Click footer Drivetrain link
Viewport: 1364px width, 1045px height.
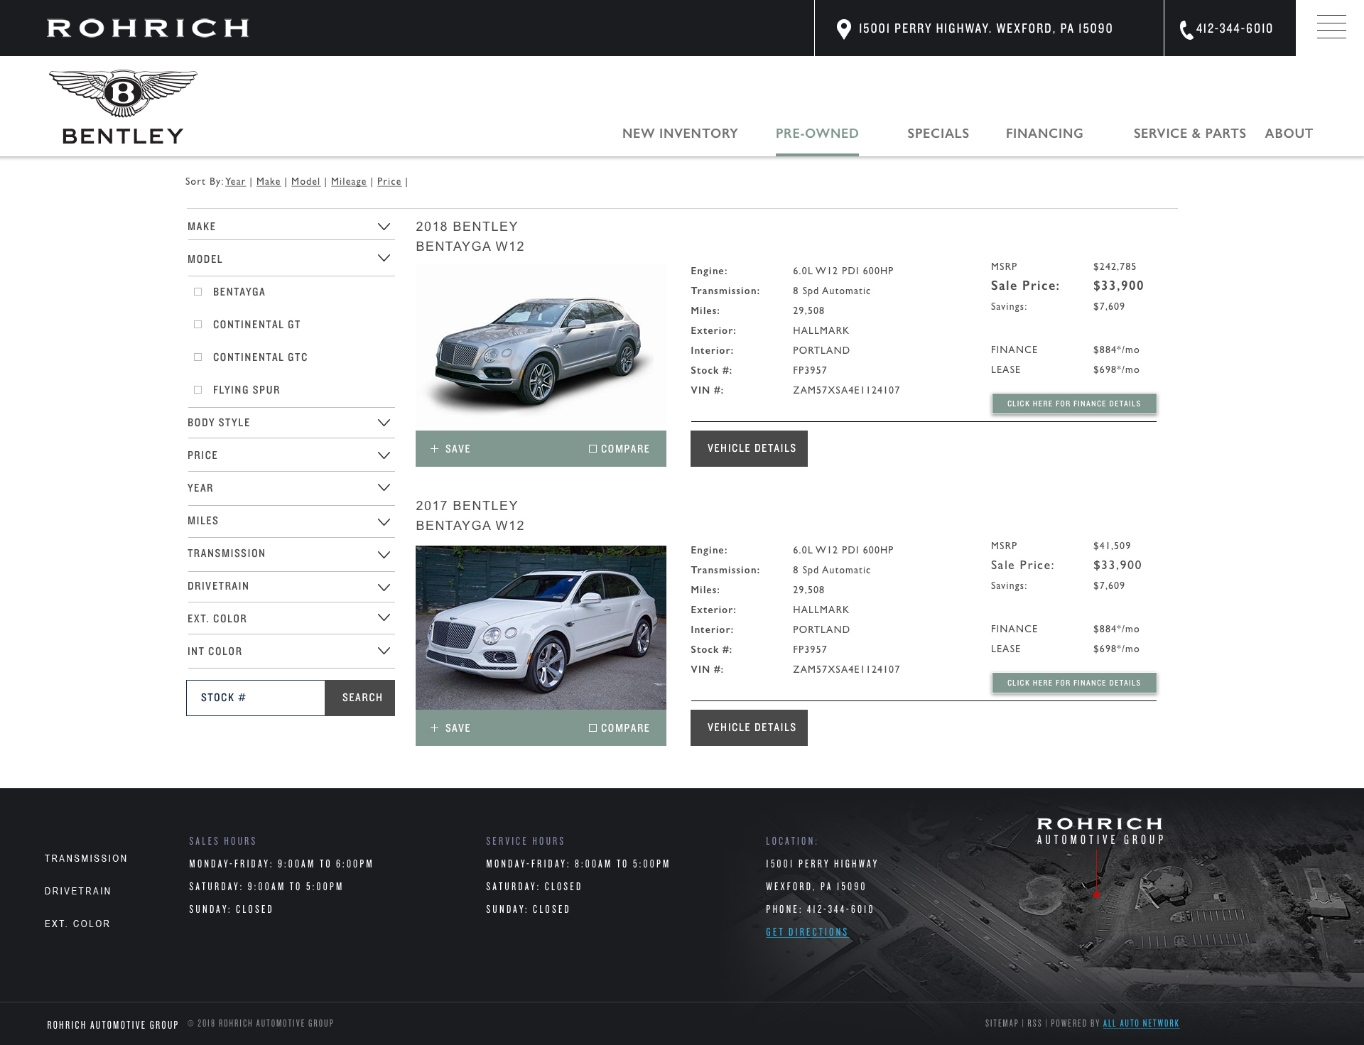point(78,891)
